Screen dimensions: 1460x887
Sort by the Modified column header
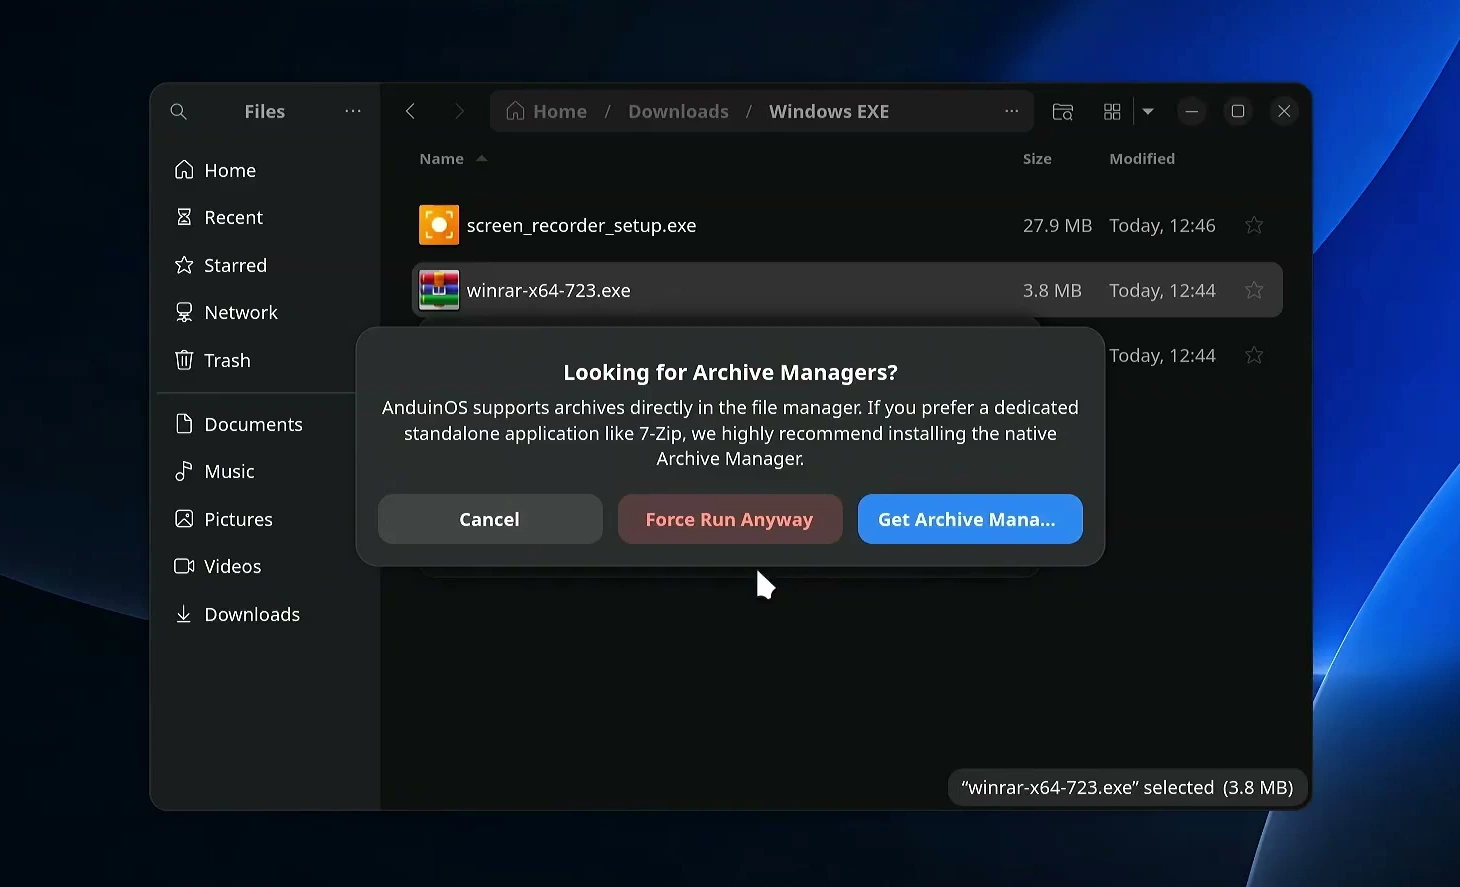point(1142,158)
